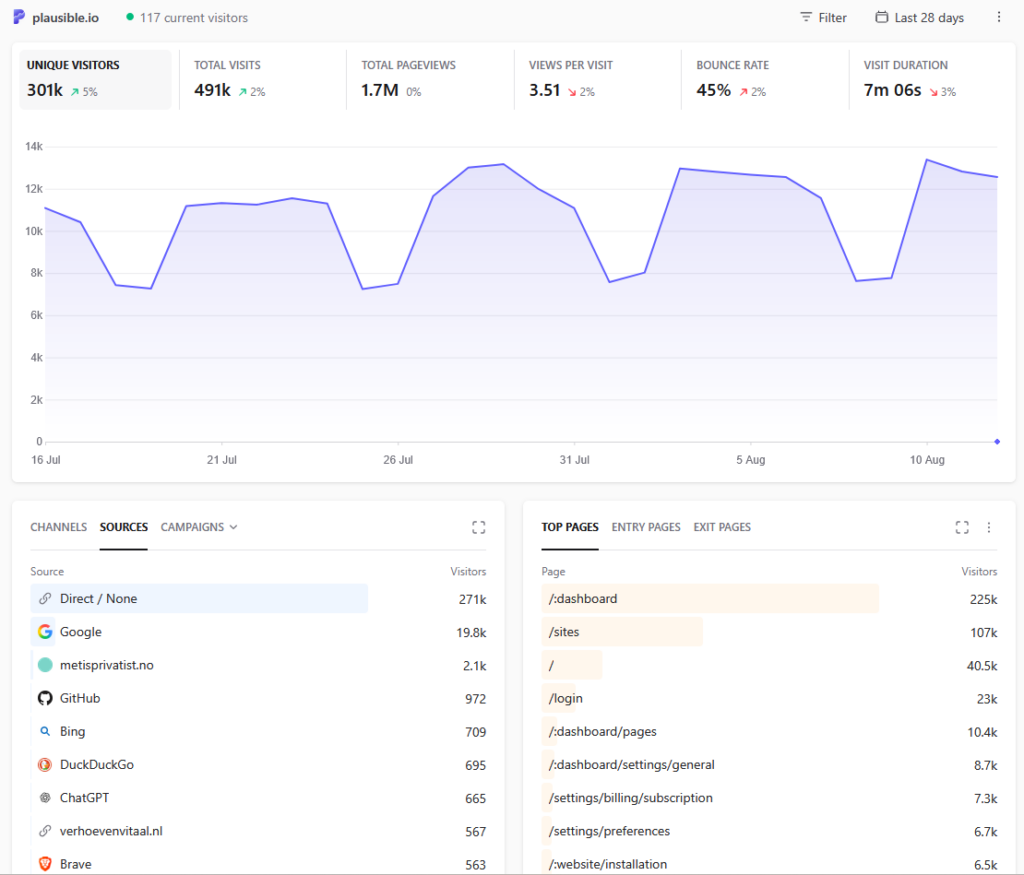Select the Total Visits metric
The width and height of the screenshot is (1024, 875).
(x=263, y=79)
